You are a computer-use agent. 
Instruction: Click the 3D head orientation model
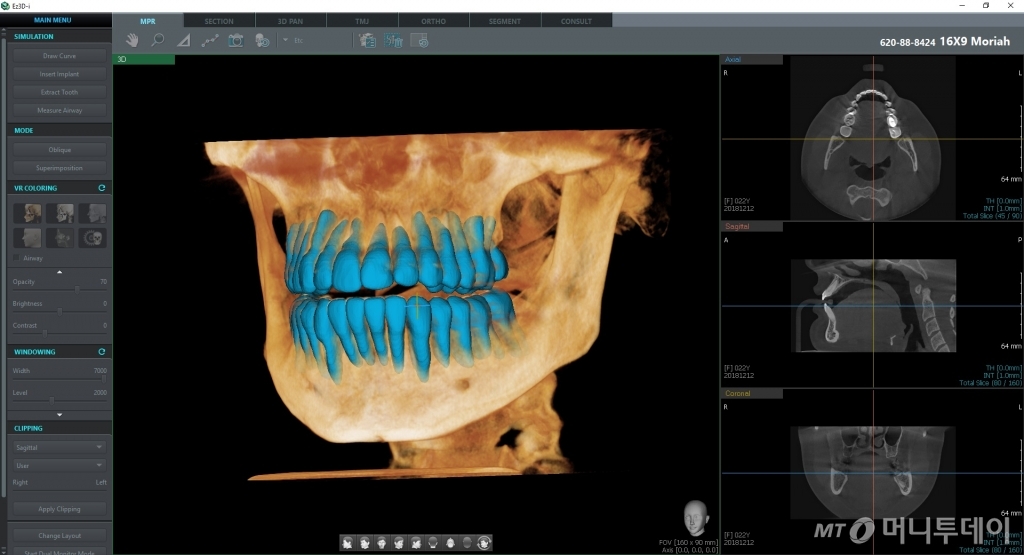coord(696,518)
